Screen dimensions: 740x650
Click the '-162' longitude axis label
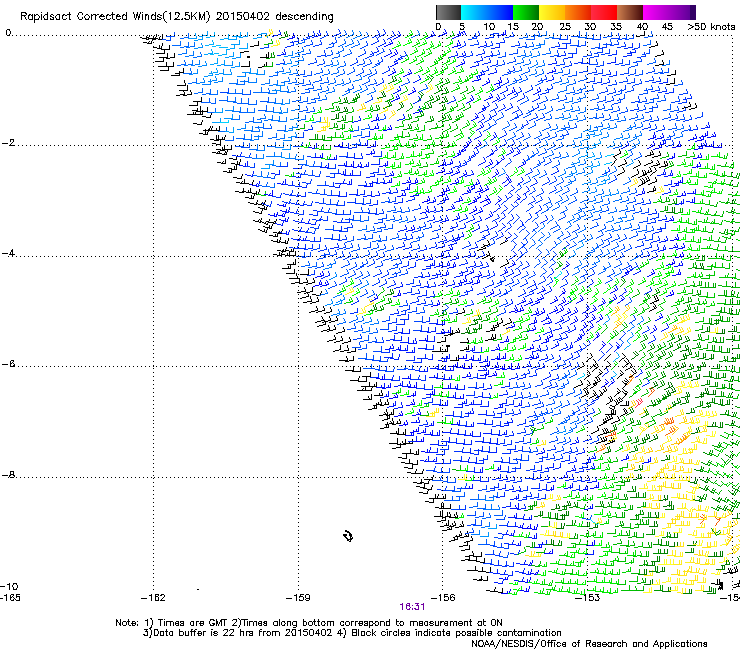coord(153,598)
